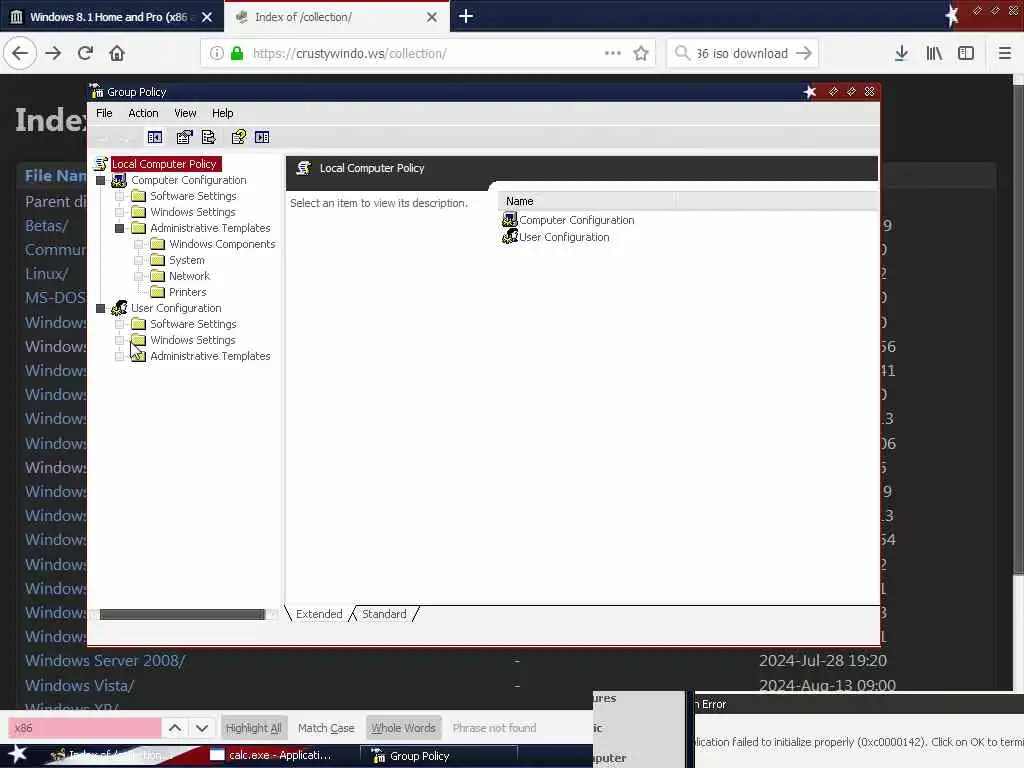Click Firefox forward arrow button
Viewport: 1024px width, 768px height.
53,53
